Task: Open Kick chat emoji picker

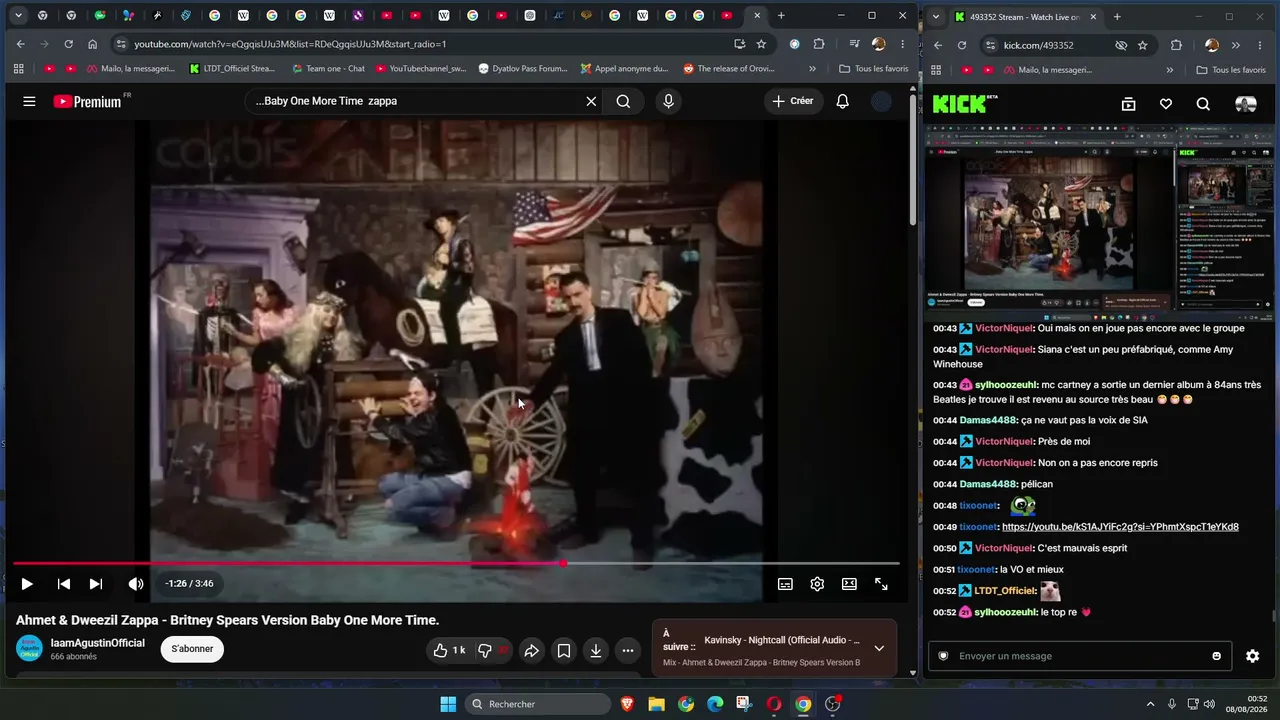Action: coord(1216,656)
